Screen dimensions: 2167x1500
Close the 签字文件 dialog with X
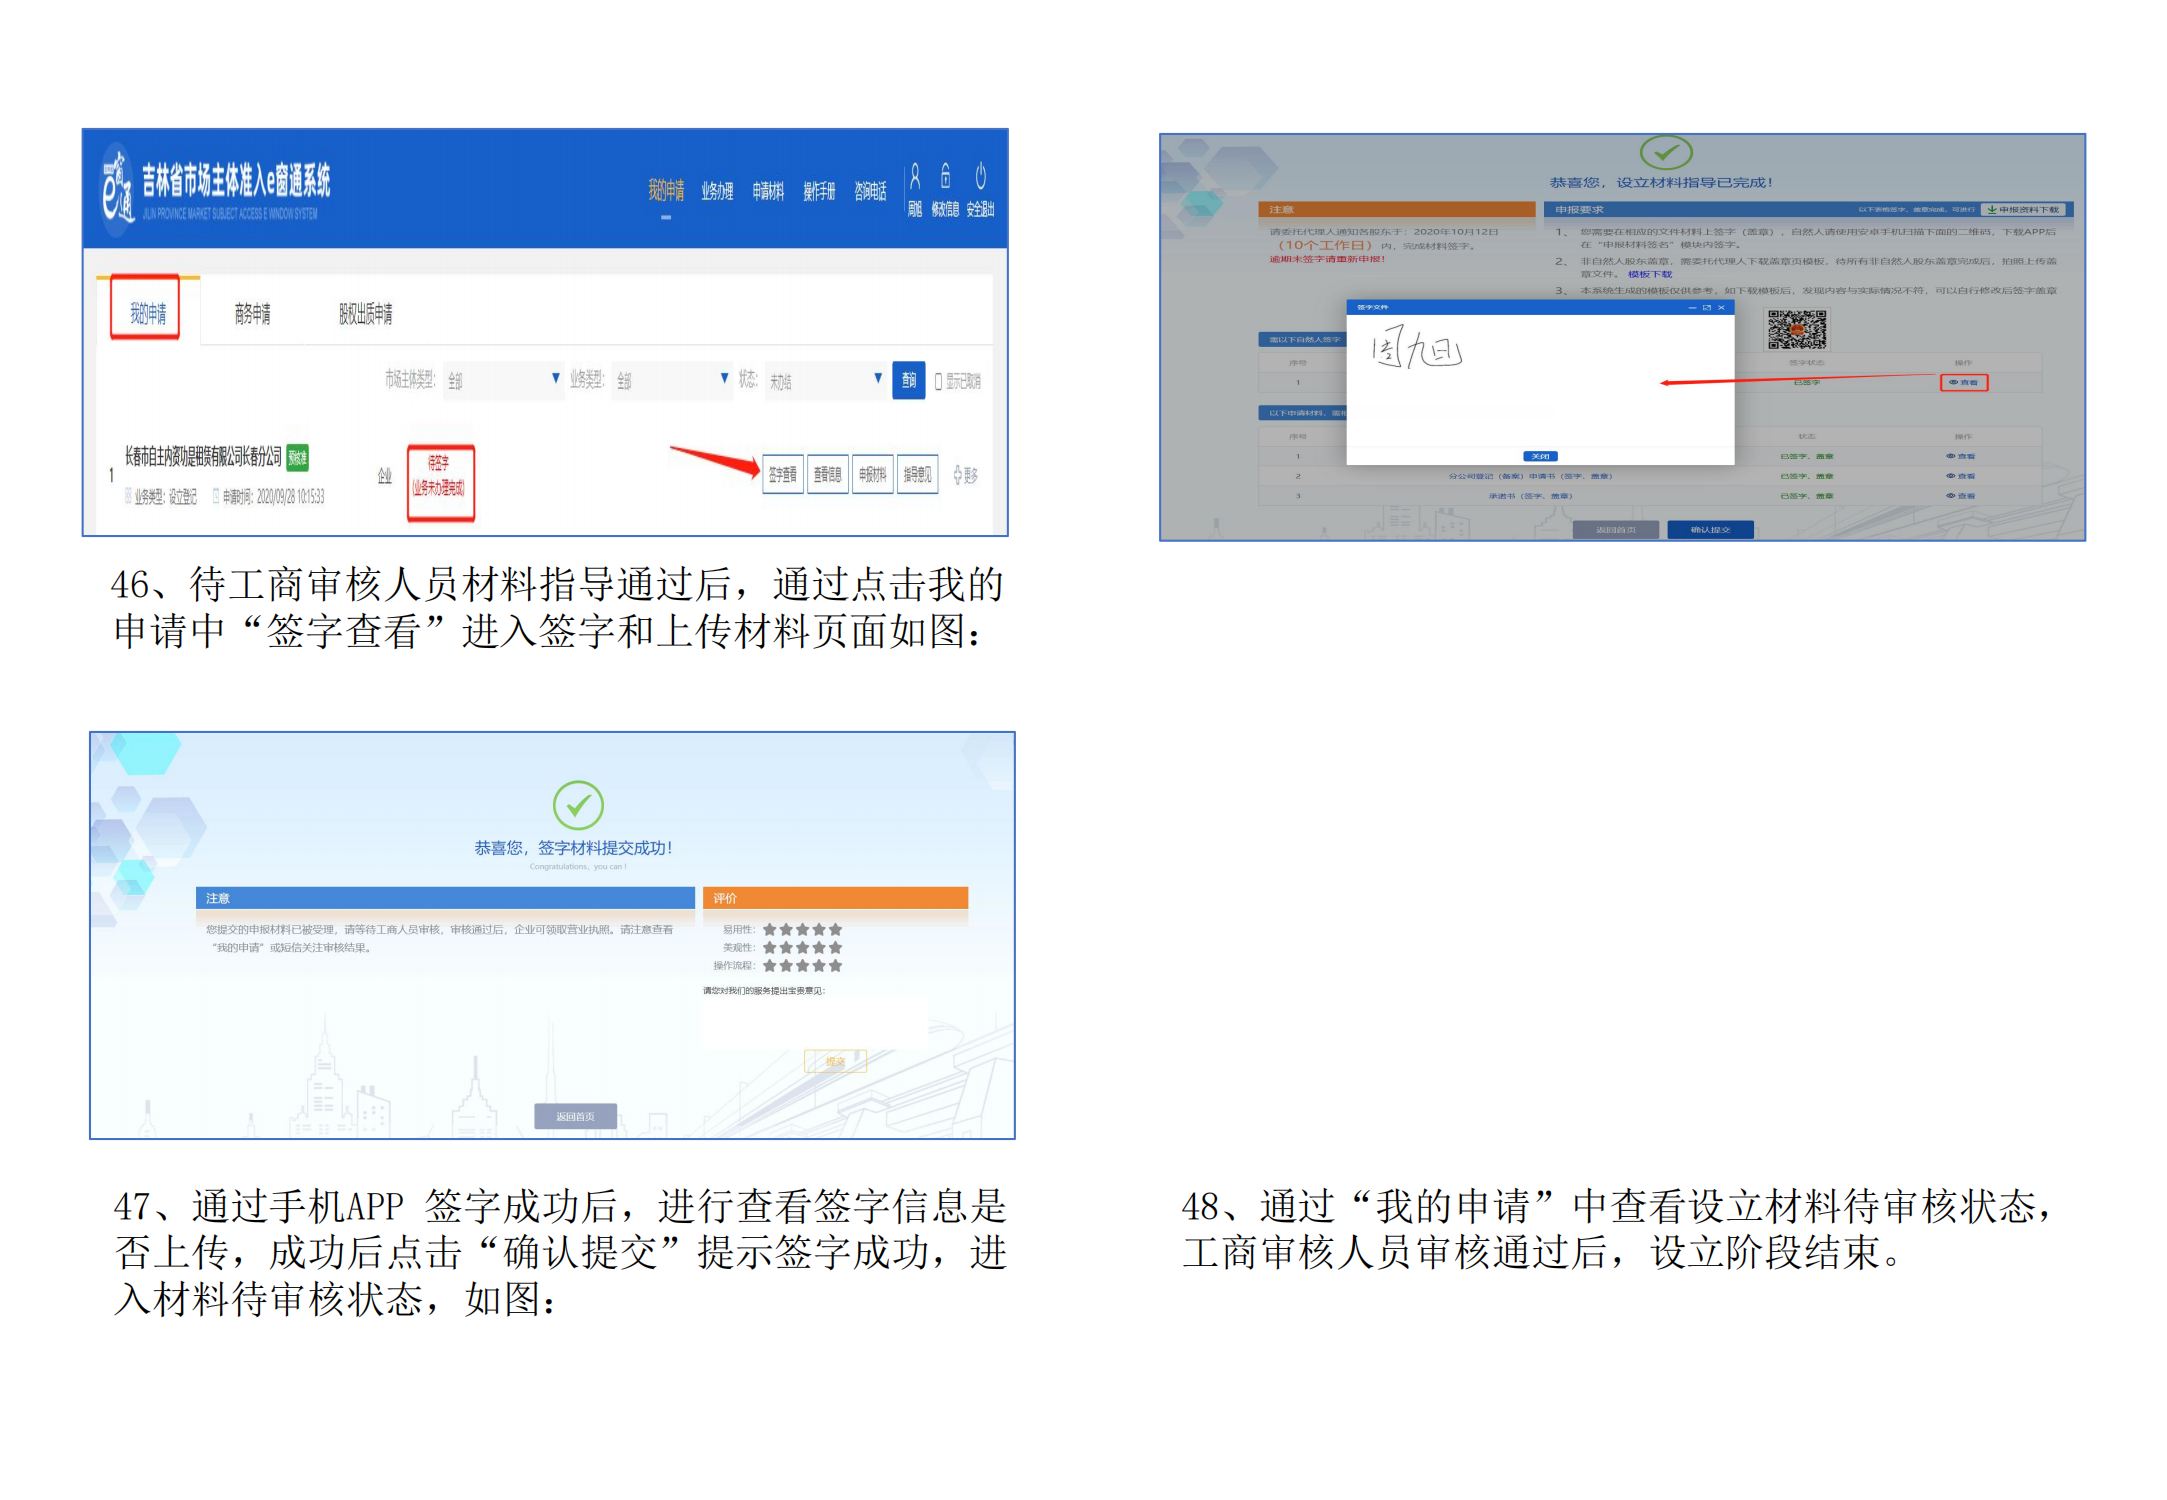tap(1721, 308)
